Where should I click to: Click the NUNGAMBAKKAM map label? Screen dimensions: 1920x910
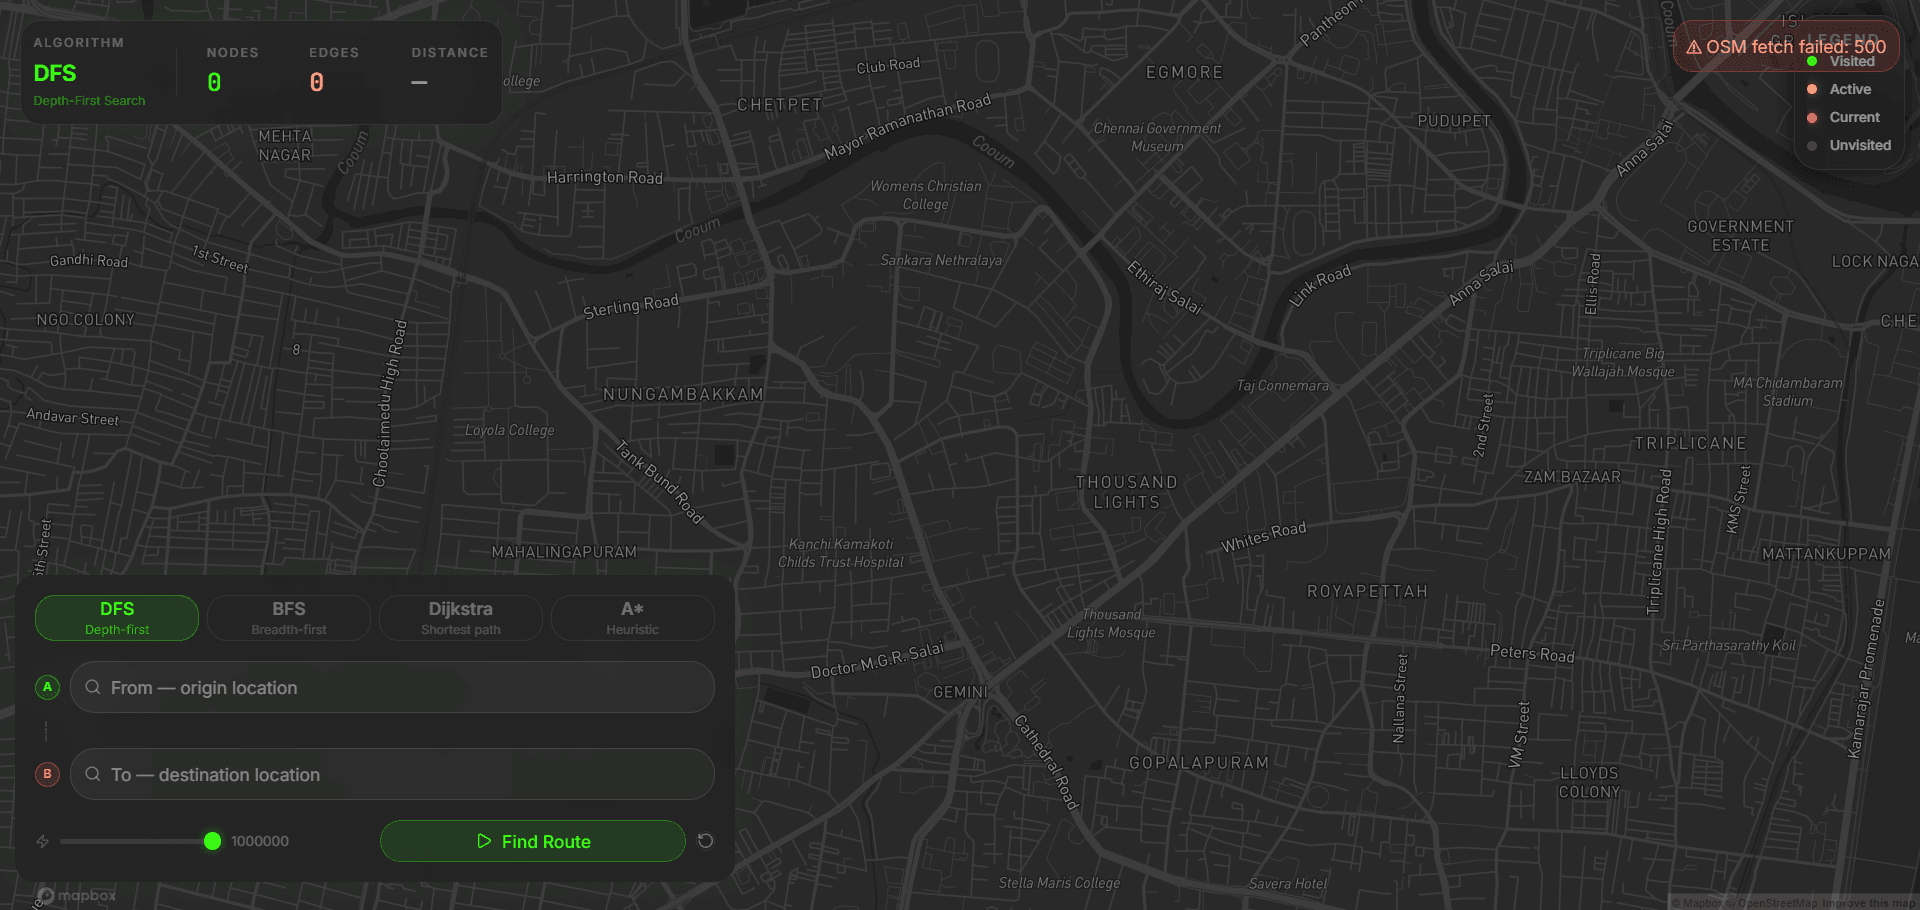683,394
